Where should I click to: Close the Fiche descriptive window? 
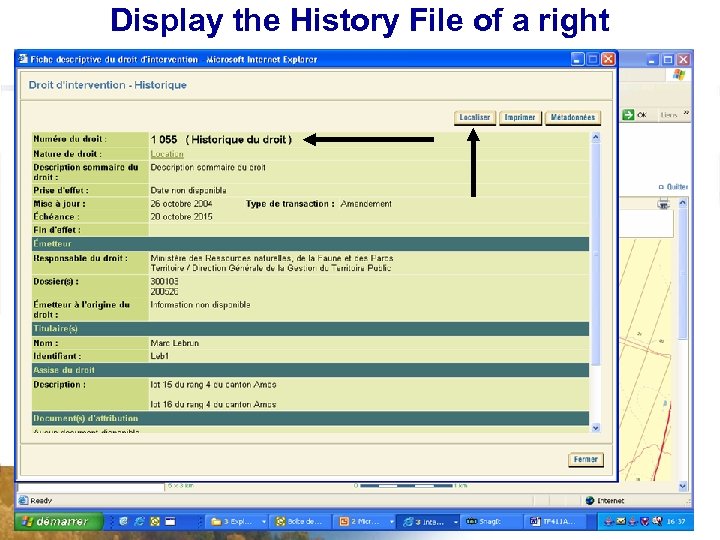point(608,59)
